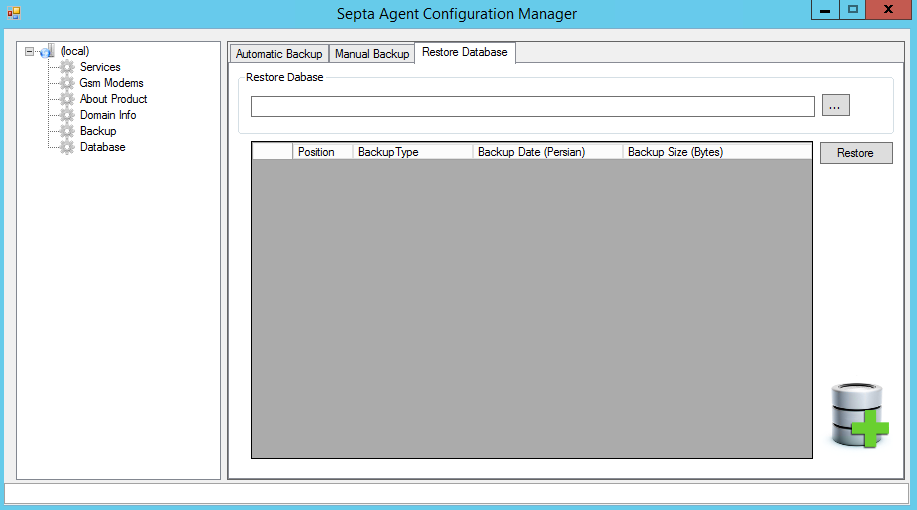The width and height of the screenshot is (917, 510).
Task: Click the (local) server icon
Action: 48,51
